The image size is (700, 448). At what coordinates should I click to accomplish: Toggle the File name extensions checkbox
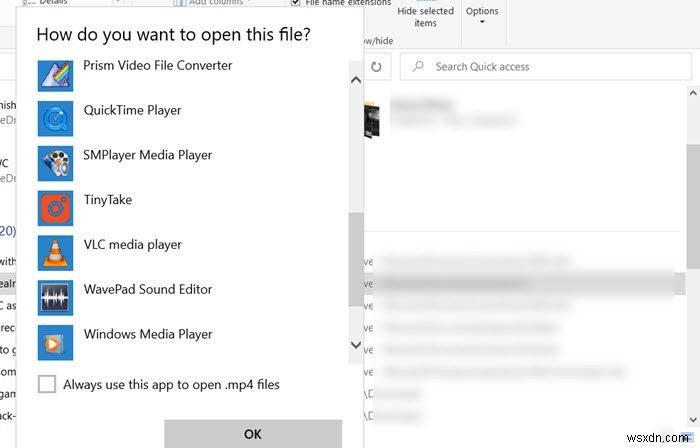[x=295, y=3]
